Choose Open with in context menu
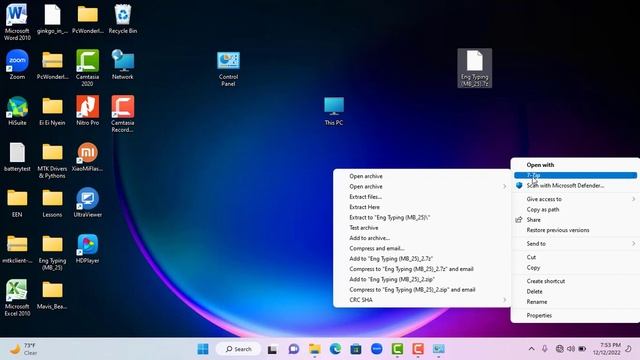640x360 pixels. (x=575, y=165)
